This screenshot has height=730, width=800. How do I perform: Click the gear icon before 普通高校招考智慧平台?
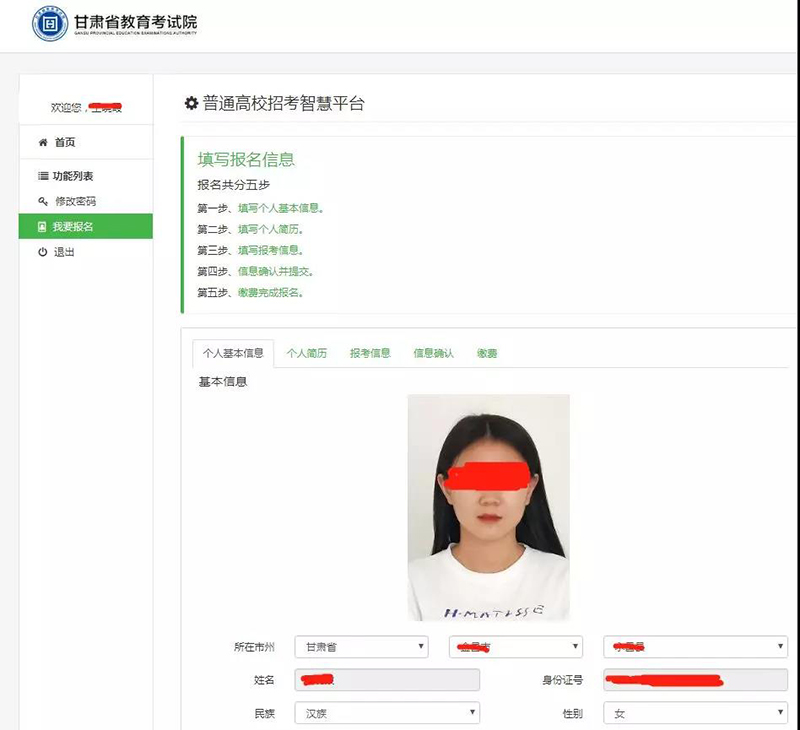191,103
